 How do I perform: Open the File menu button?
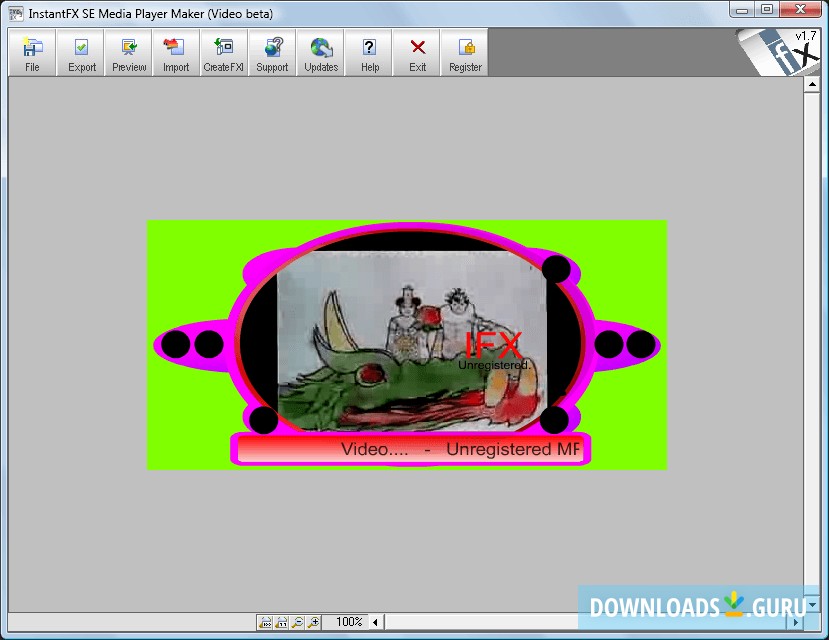[31, 52]
